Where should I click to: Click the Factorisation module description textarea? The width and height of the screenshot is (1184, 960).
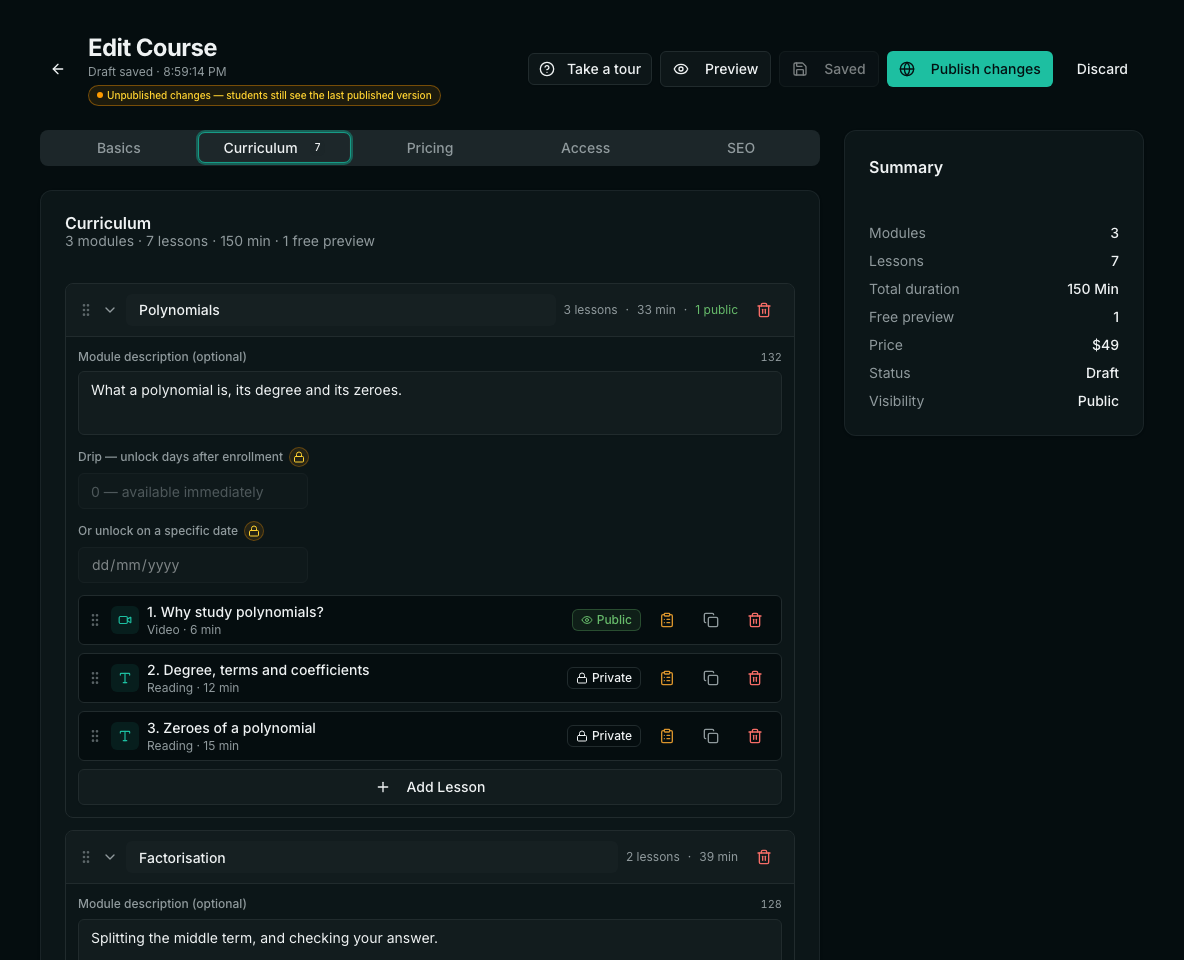pos(430,940)
